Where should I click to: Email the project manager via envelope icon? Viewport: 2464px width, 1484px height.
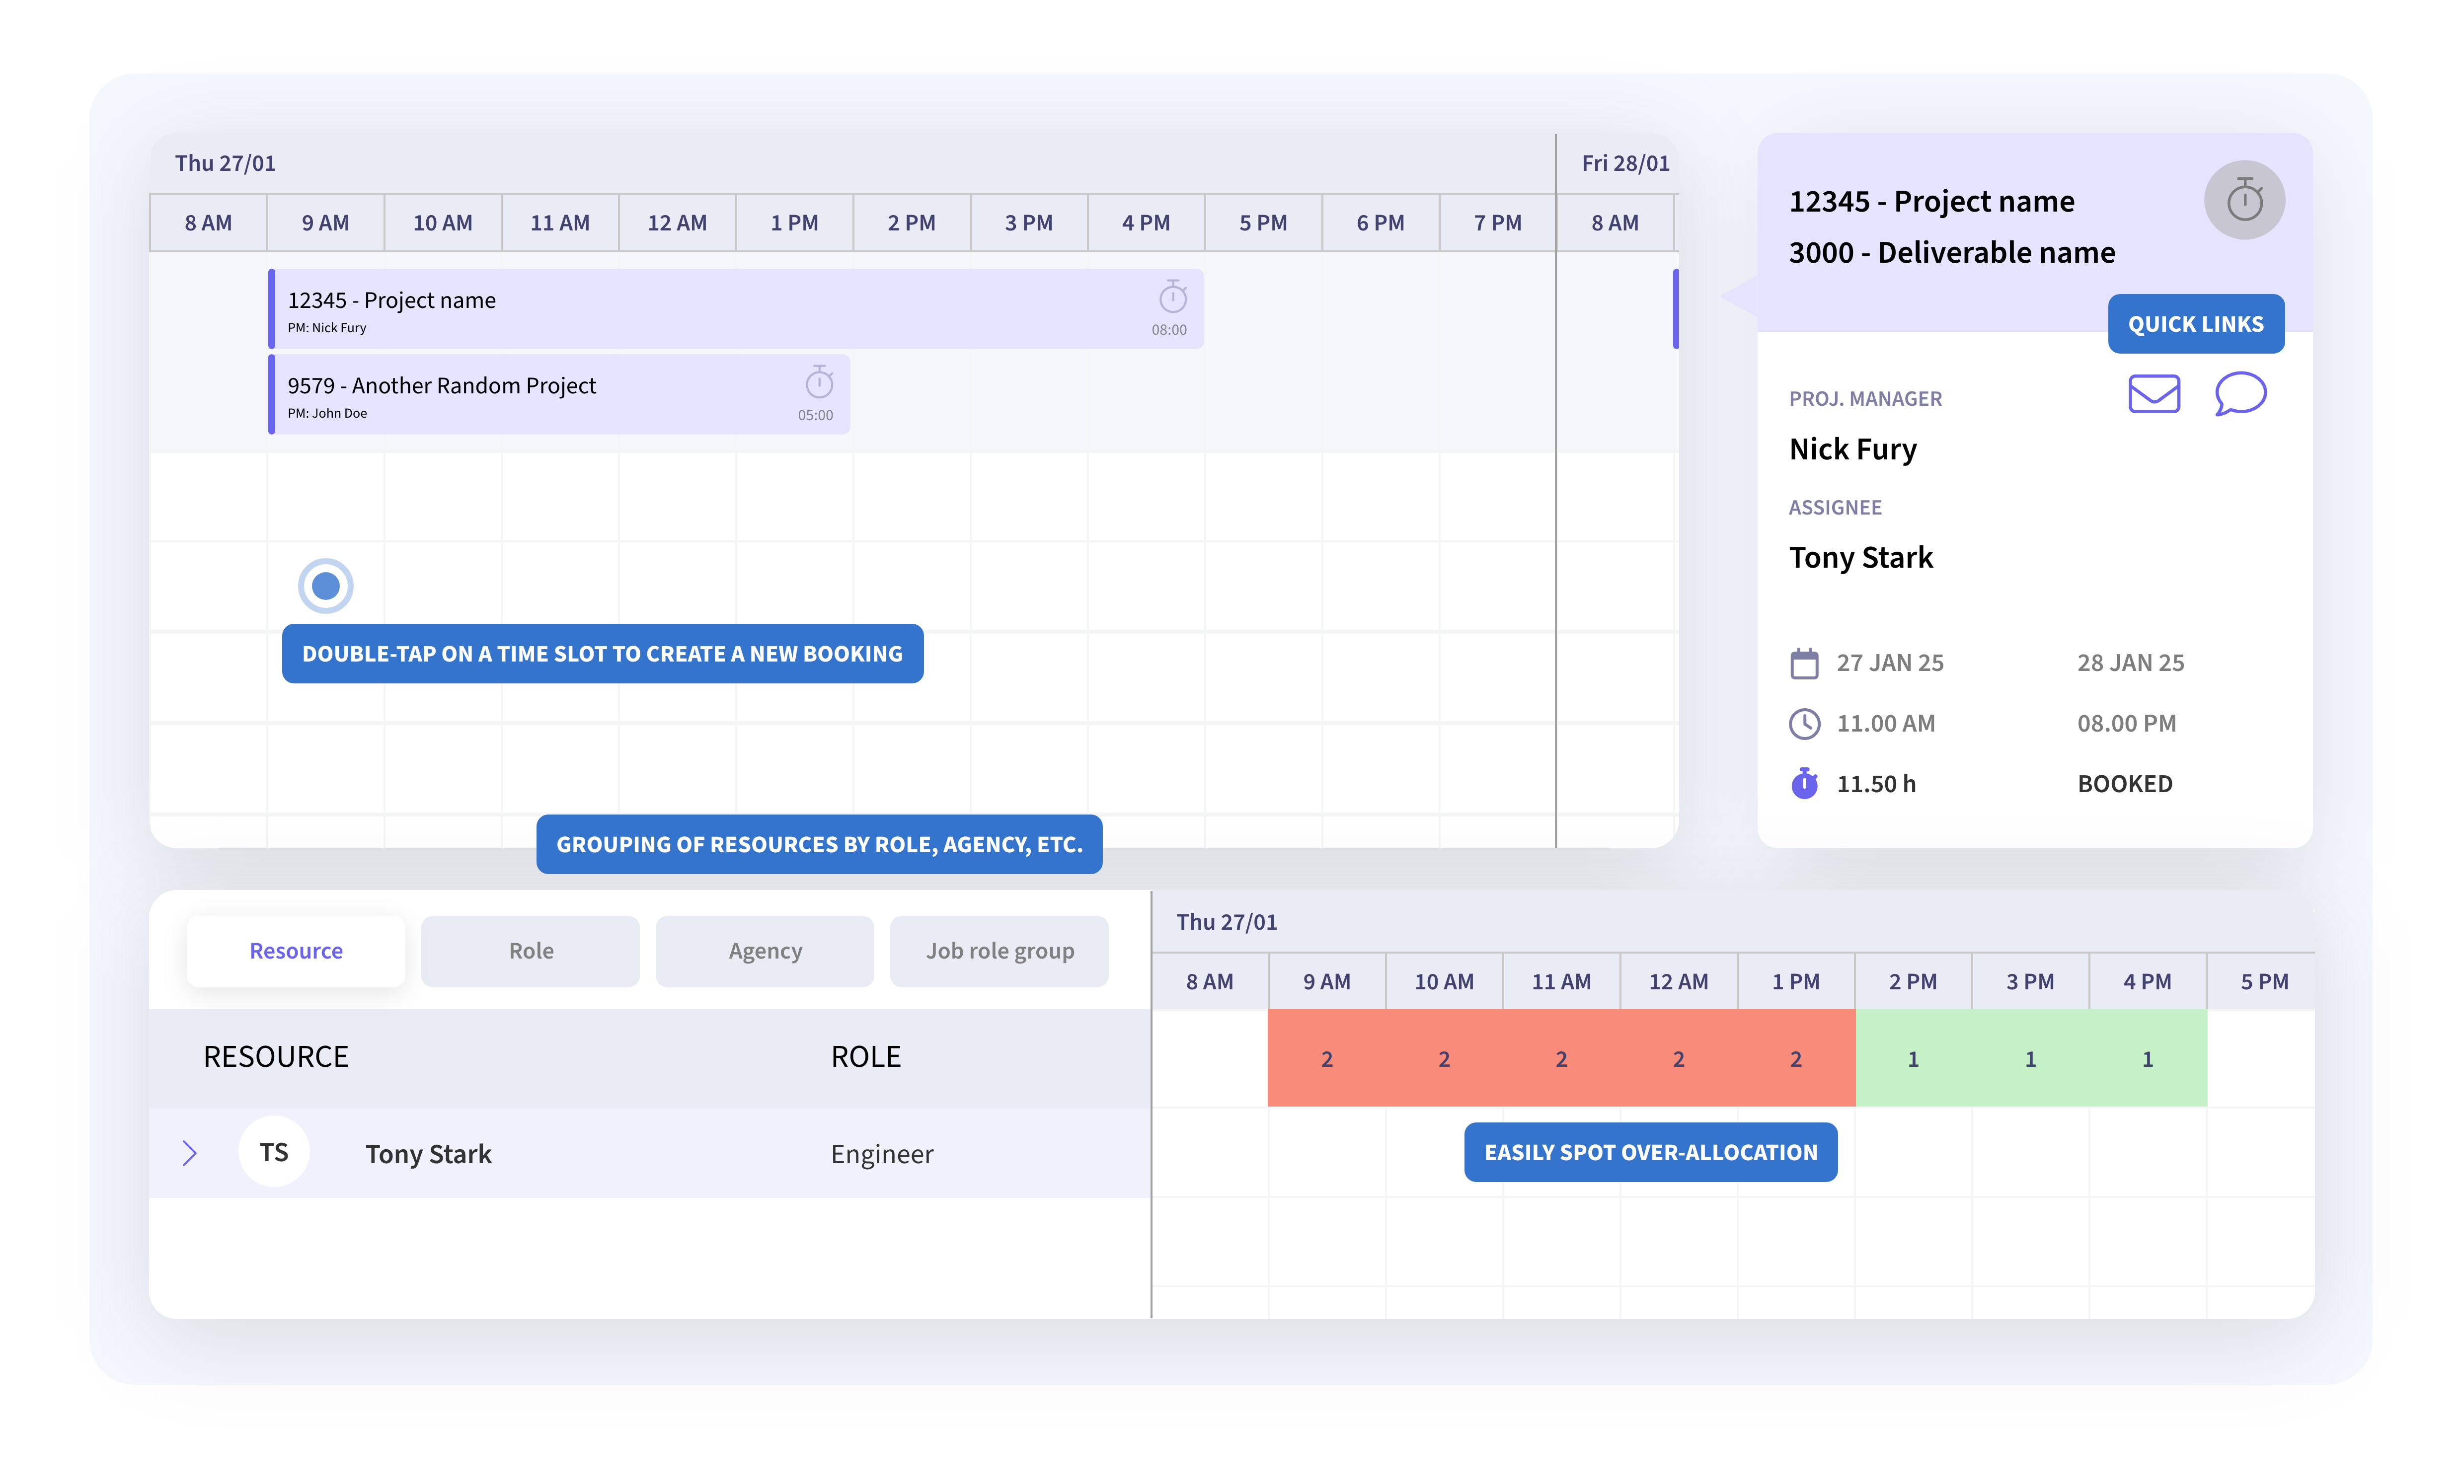pos(2153,394)
